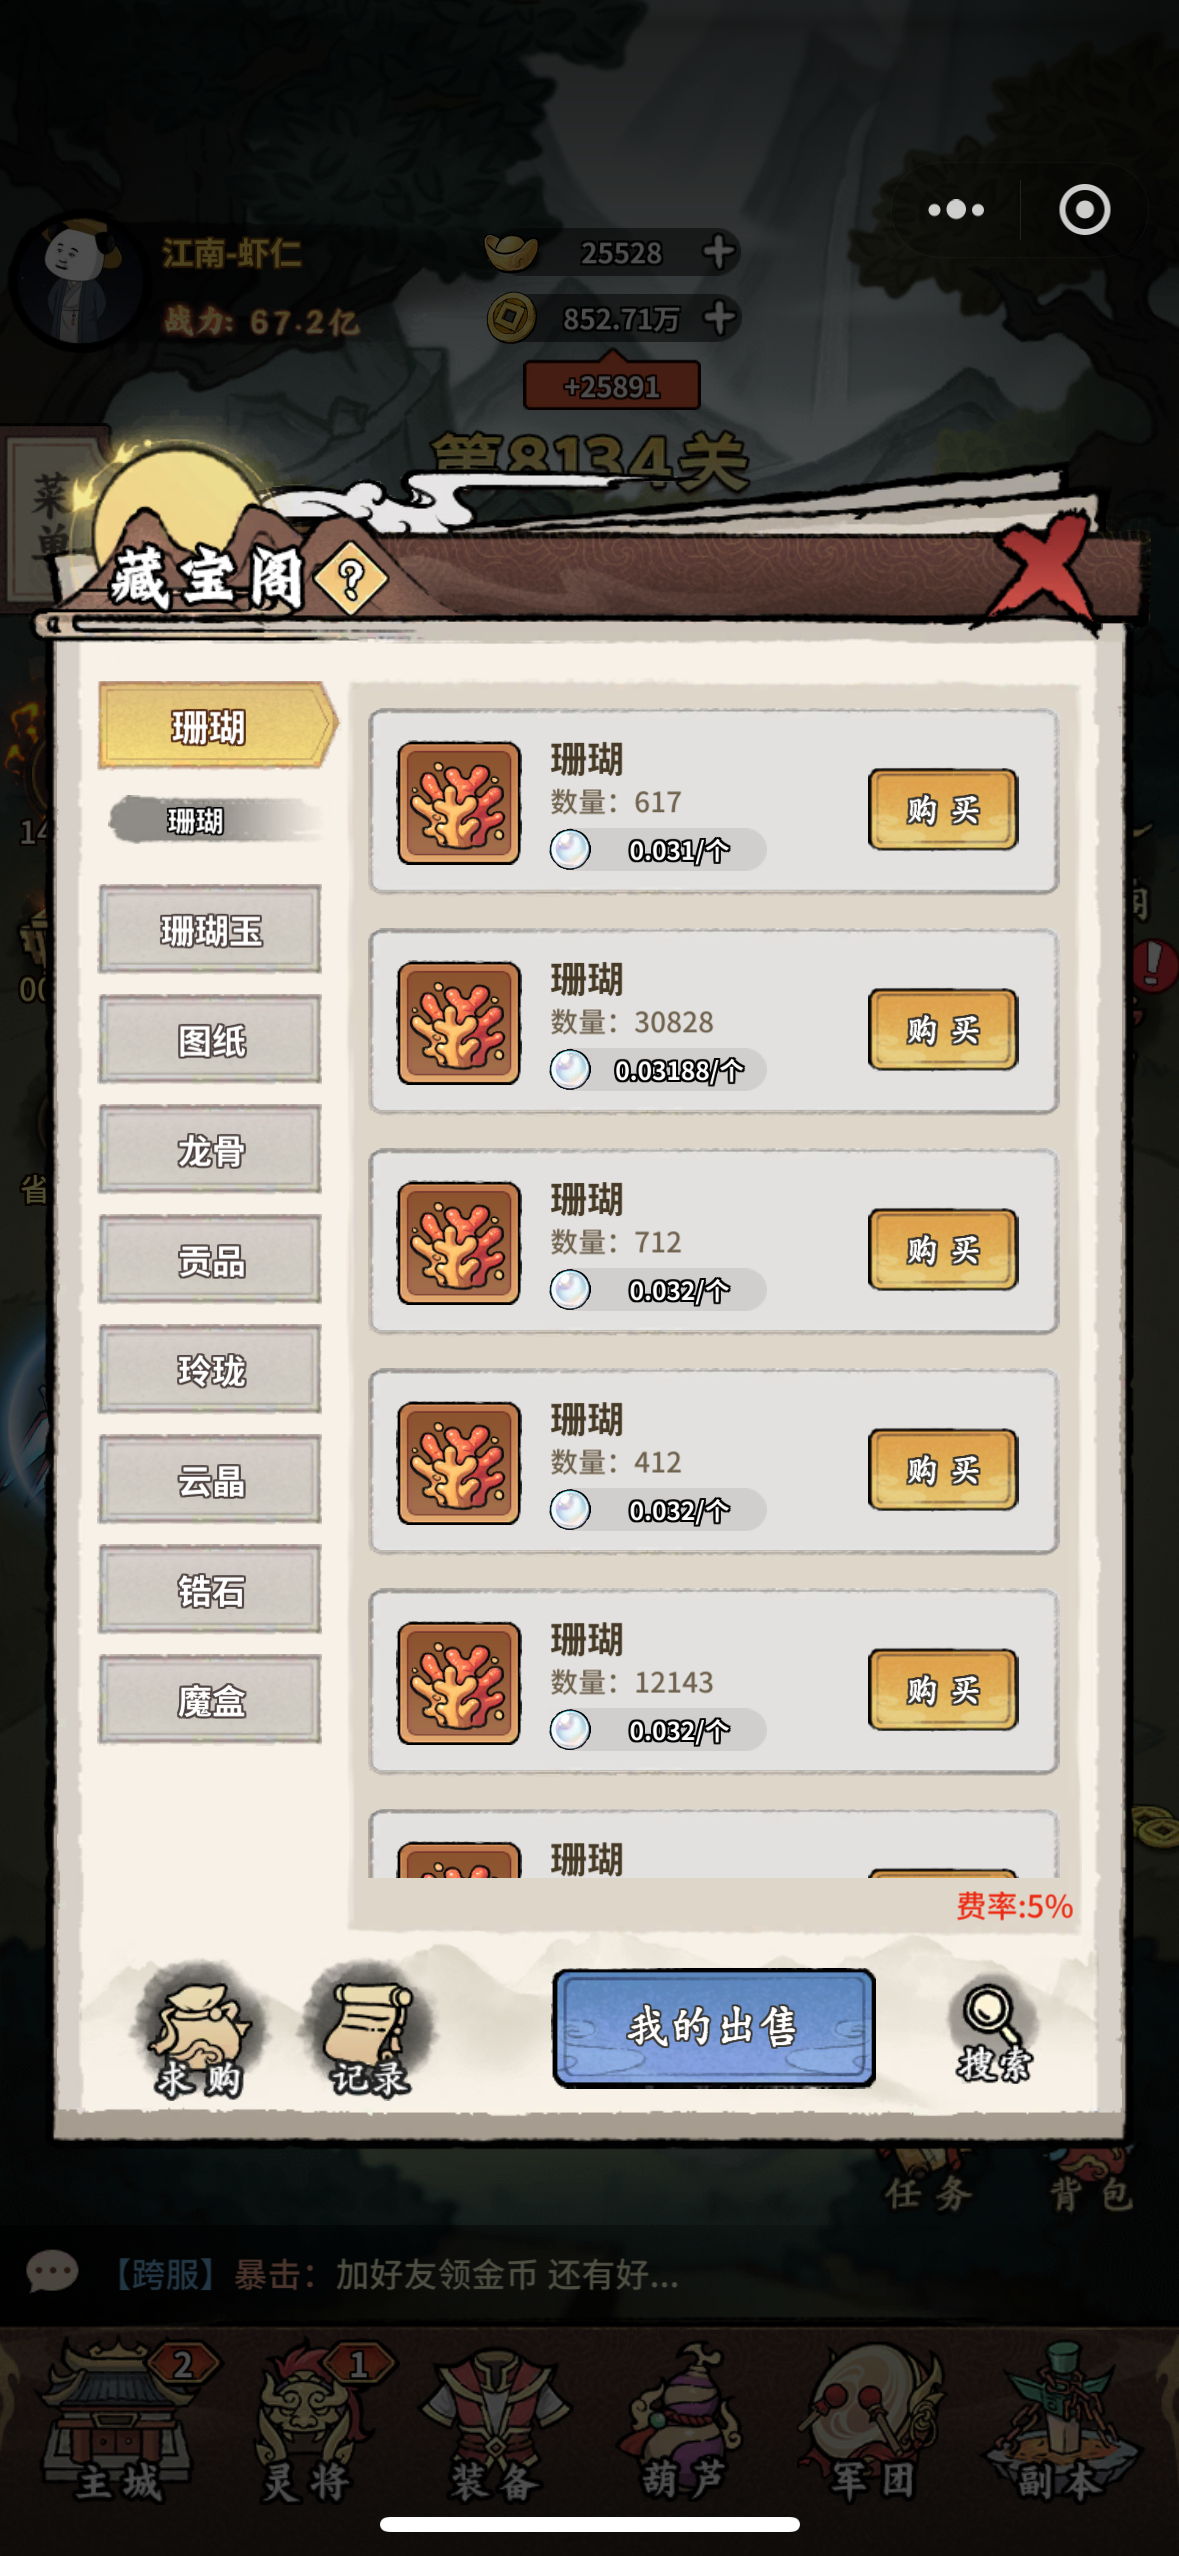
Task: Tap the 搜索 magnifier icon
Action: click(993, 2032)
